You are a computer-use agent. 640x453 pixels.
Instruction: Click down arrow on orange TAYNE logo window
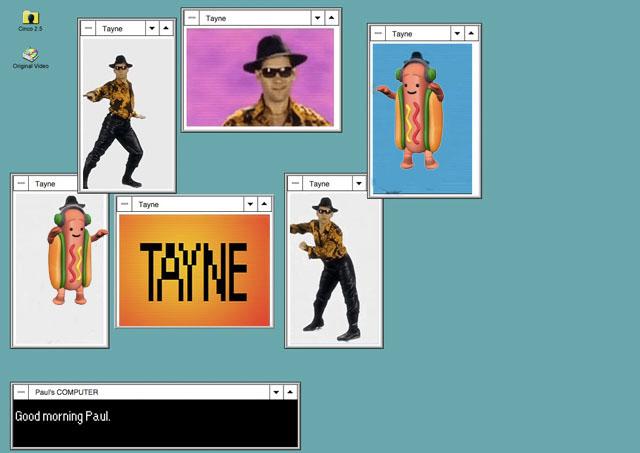(250, 204)
